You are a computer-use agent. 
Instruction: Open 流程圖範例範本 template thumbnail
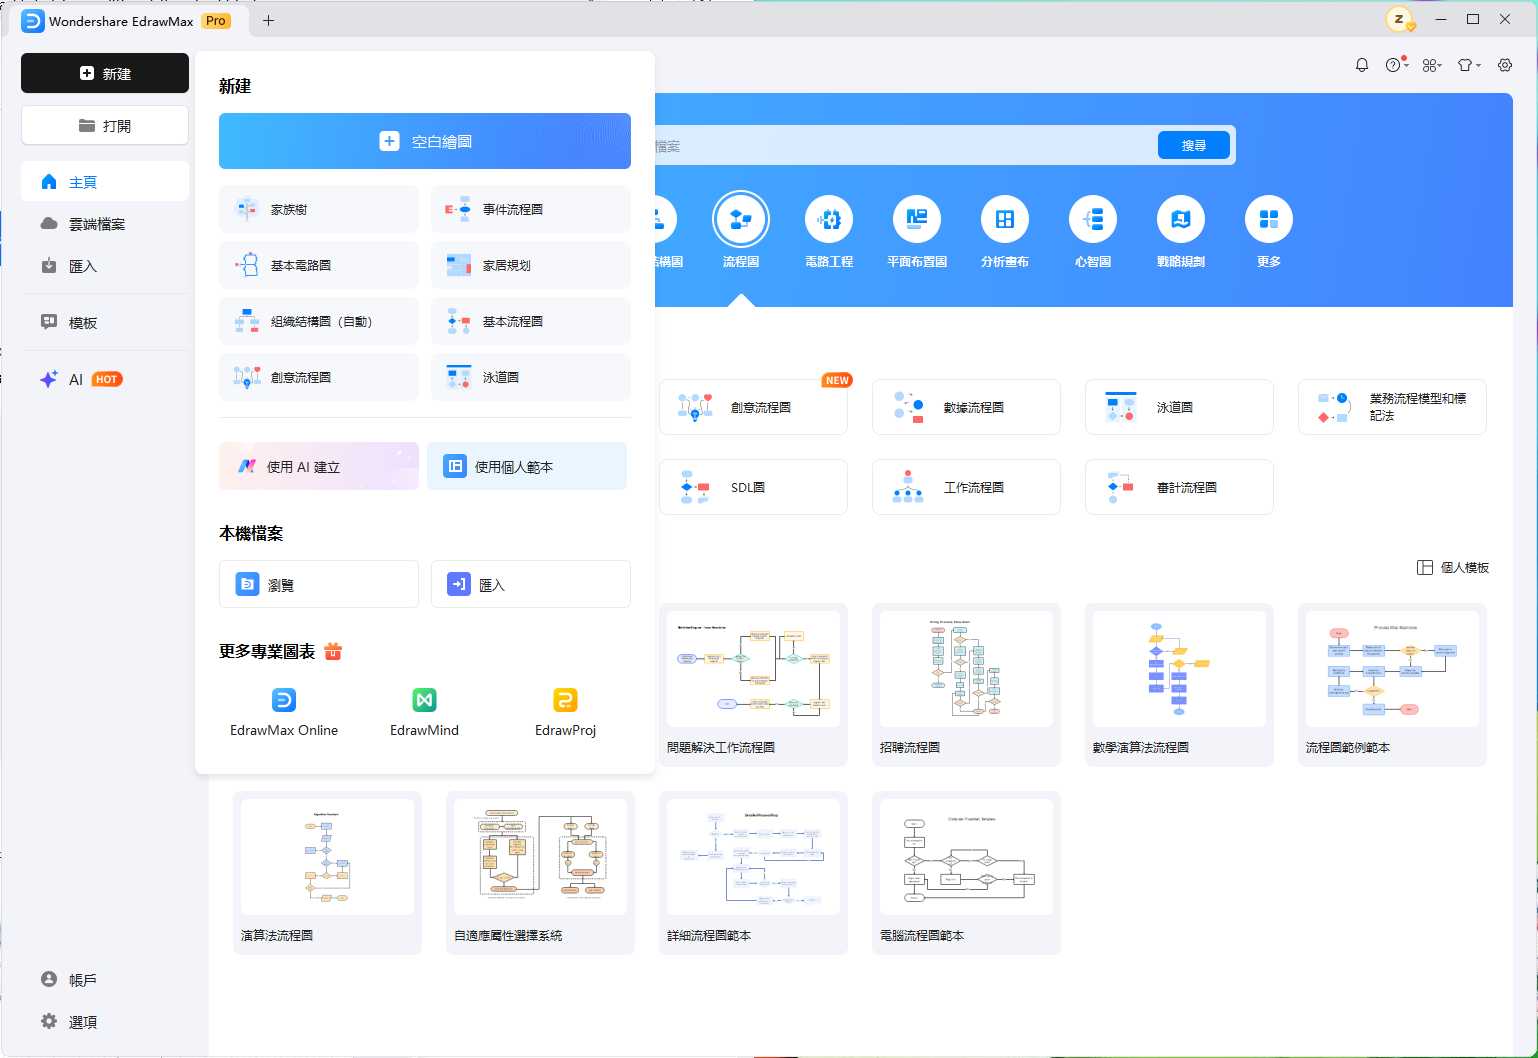(x=1392, y=669)
